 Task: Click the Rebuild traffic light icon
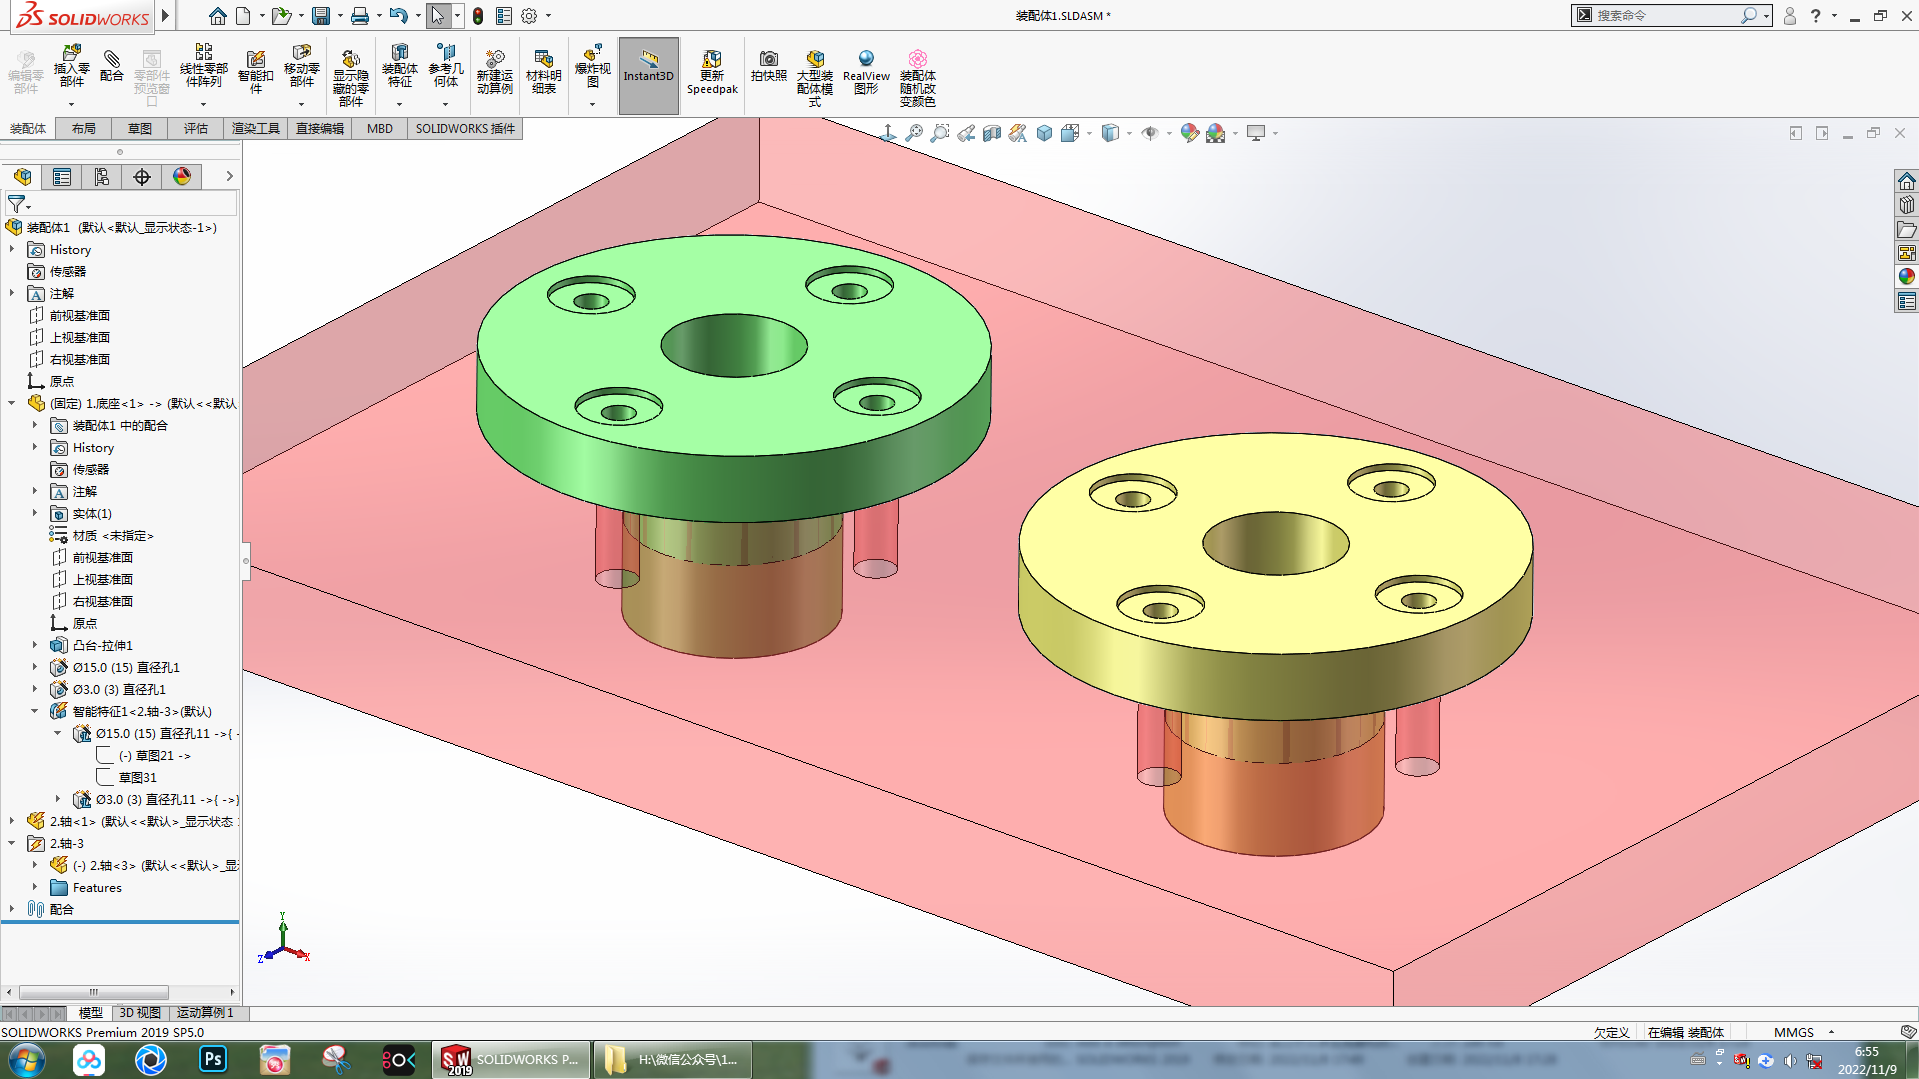click(478, 16)
